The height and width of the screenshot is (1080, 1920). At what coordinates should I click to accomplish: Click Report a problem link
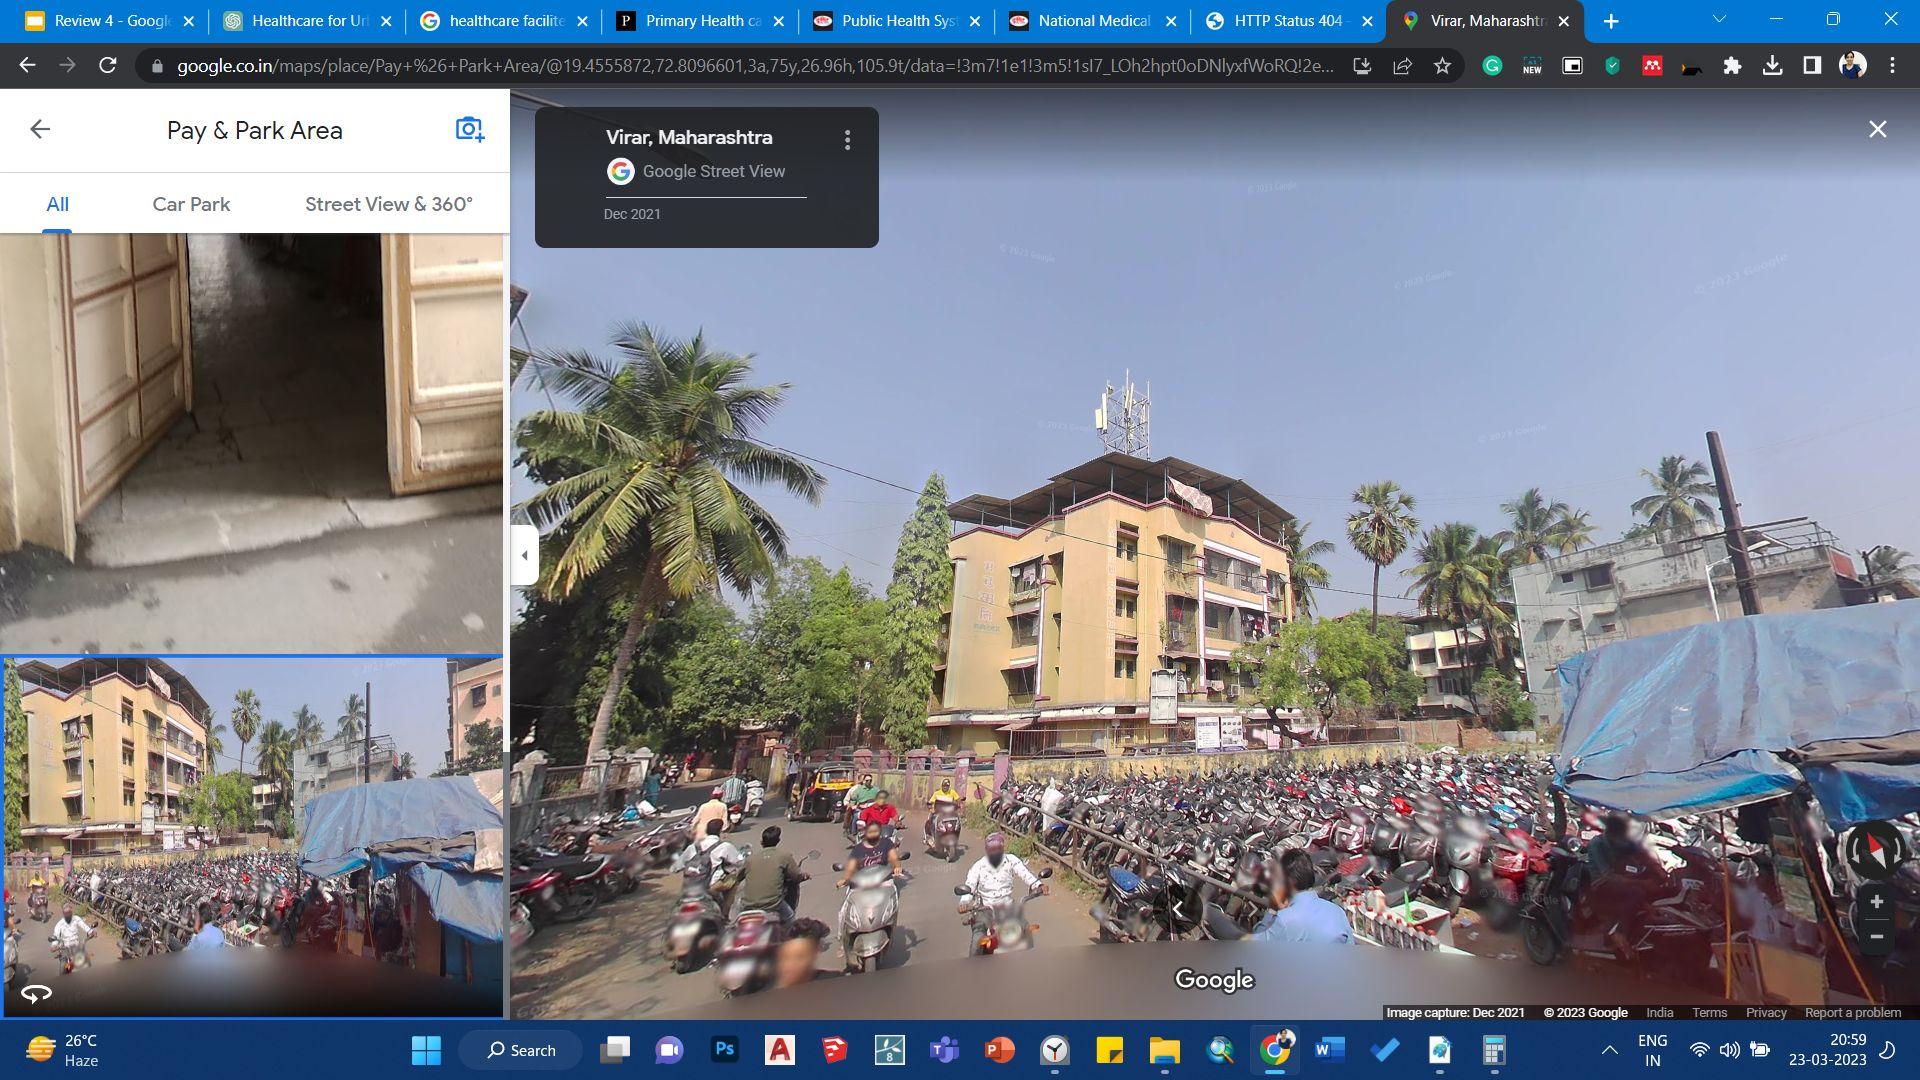[1852, 1012]
